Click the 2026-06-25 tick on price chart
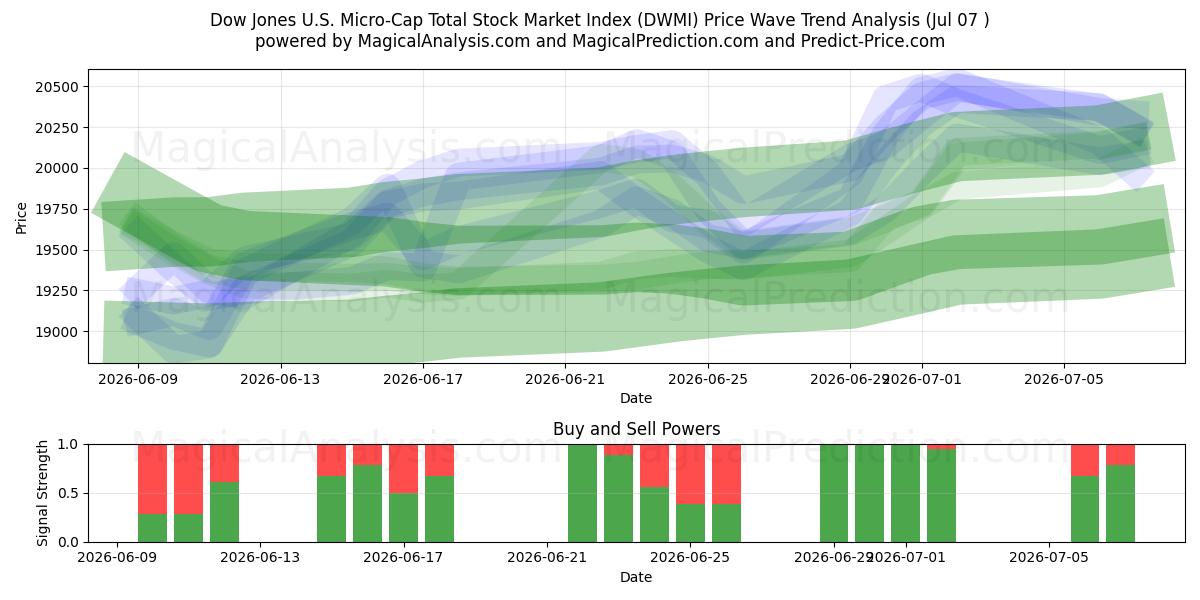 pyautogui.click(x=708, y=379)
